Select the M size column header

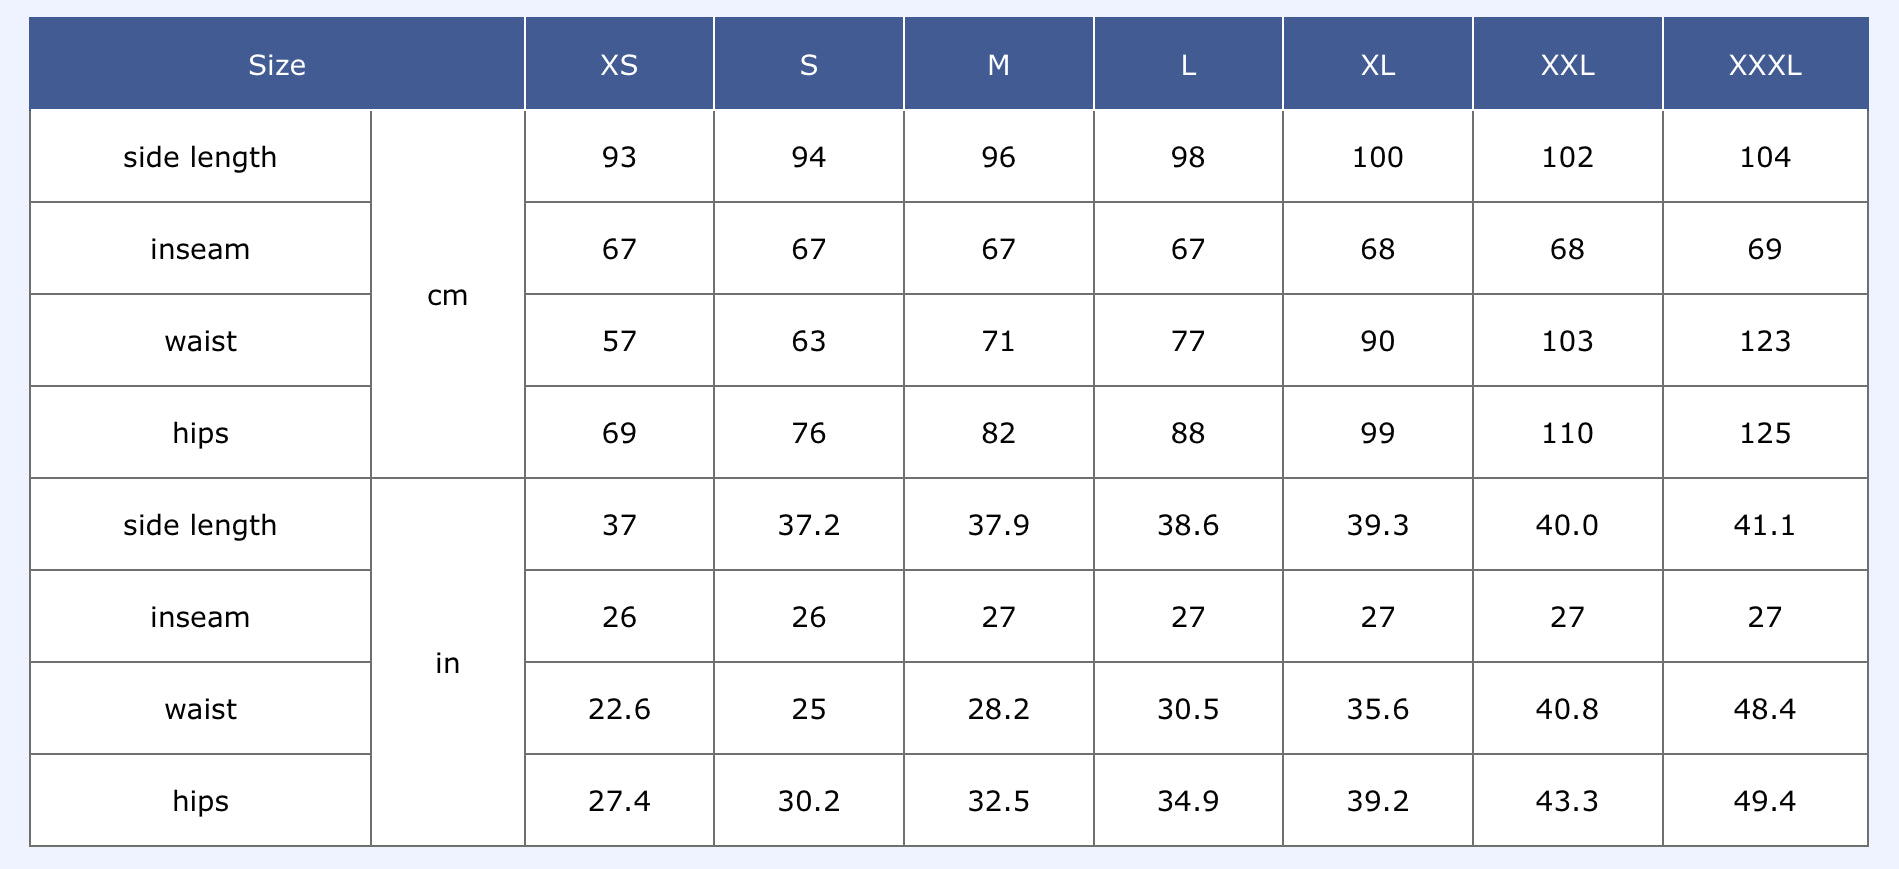pos(998,65)
